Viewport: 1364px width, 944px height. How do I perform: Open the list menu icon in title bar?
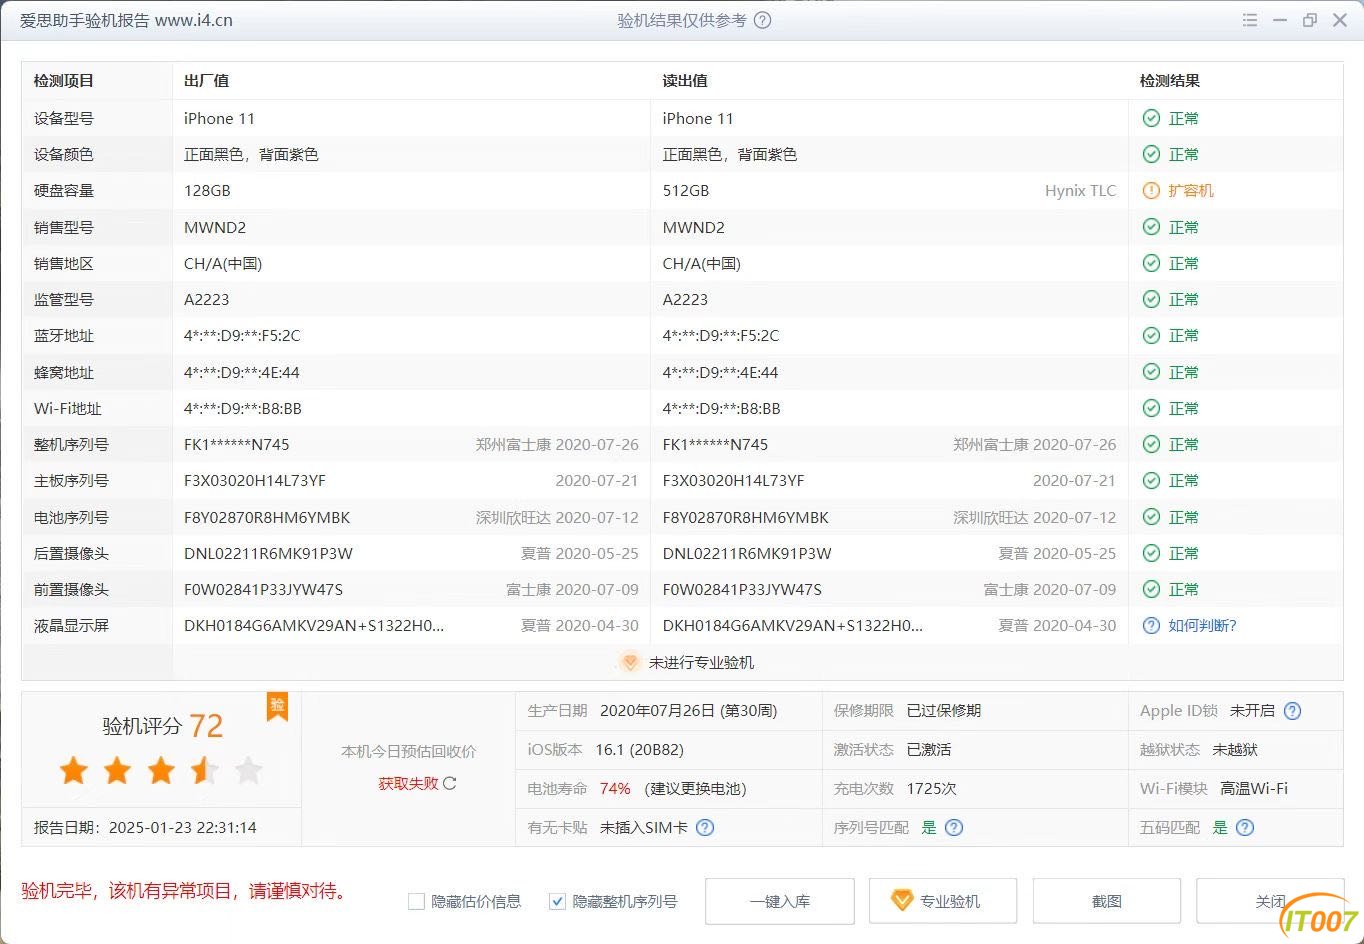pyautogui.click(x=1250, y=20)
